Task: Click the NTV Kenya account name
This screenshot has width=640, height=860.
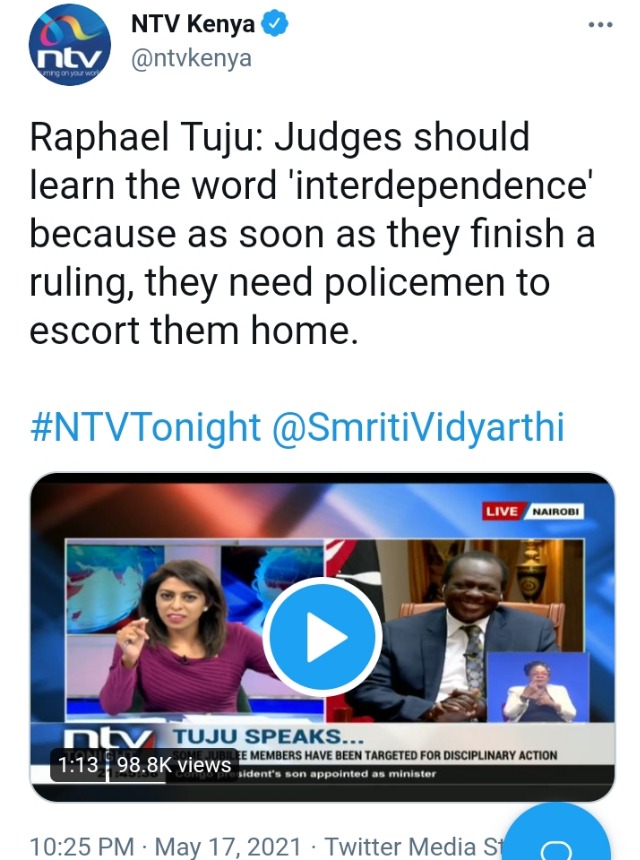Action: pos(193,25)
